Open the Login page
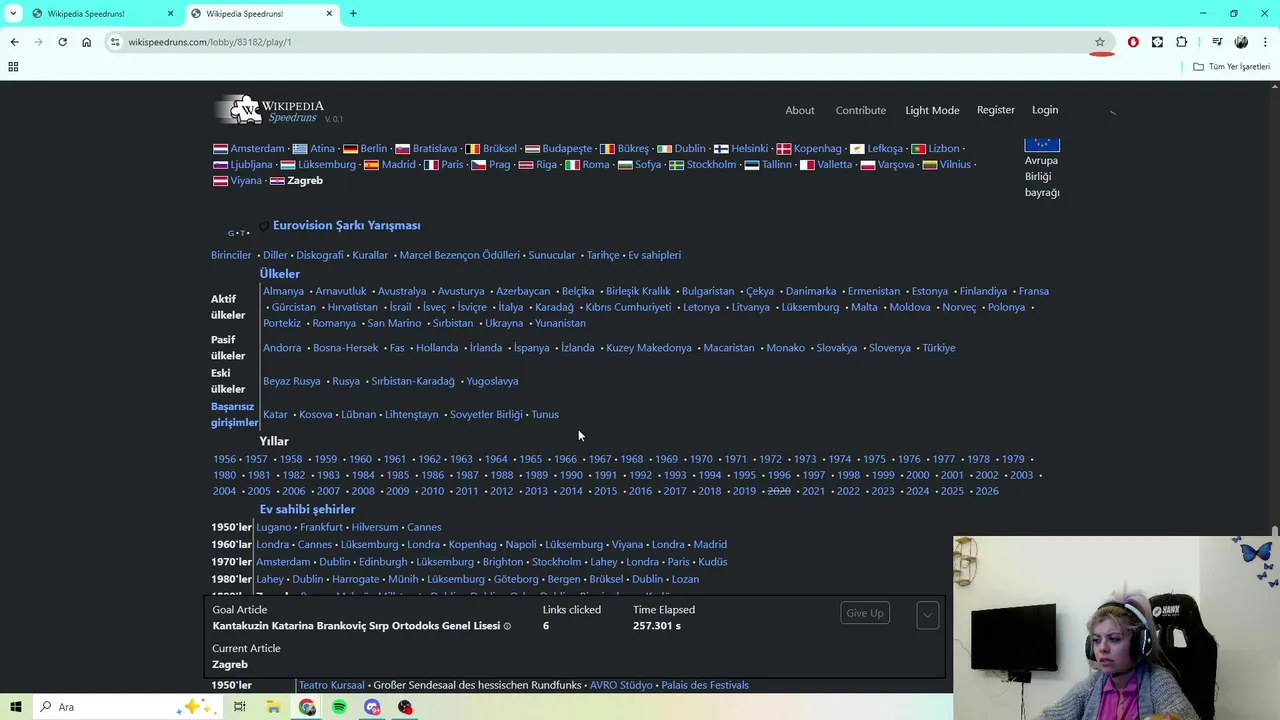Image resolution: width=1280 pixels, height=720 pixels. (x=1045, y=110)
